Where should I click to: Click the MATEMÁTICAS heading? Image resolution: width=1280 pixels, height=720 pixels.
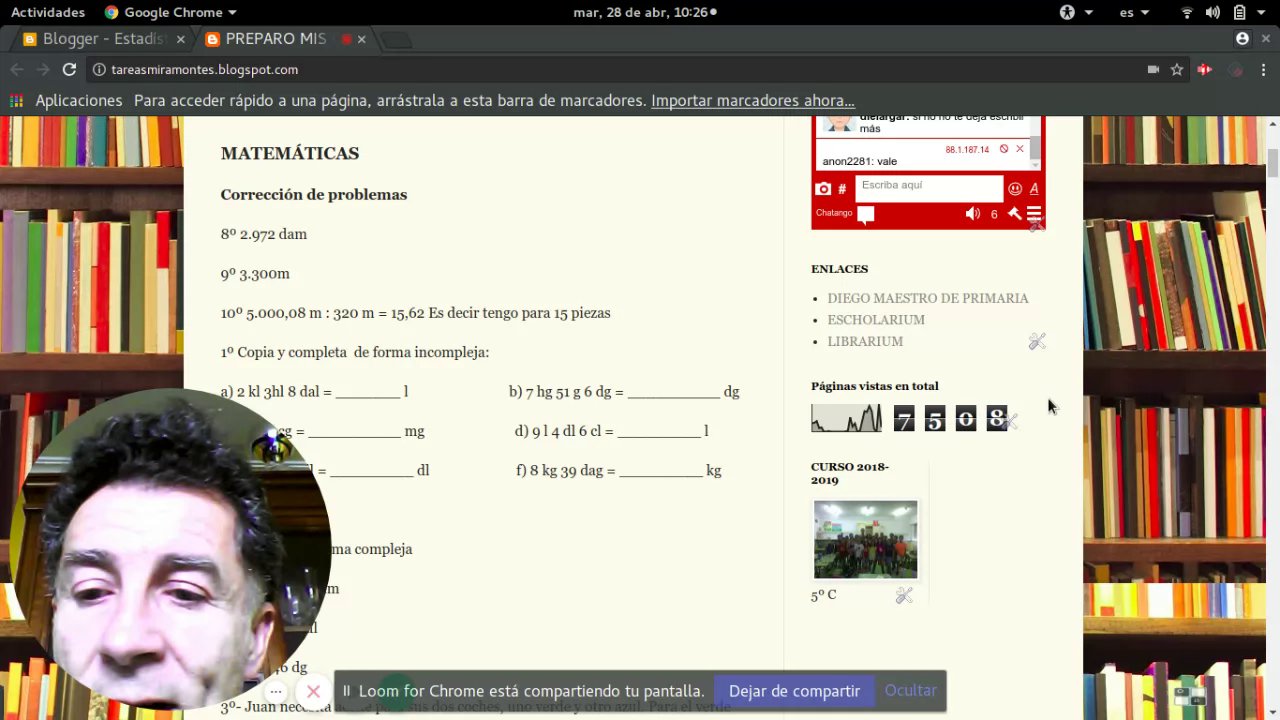[x=290, y=153]
